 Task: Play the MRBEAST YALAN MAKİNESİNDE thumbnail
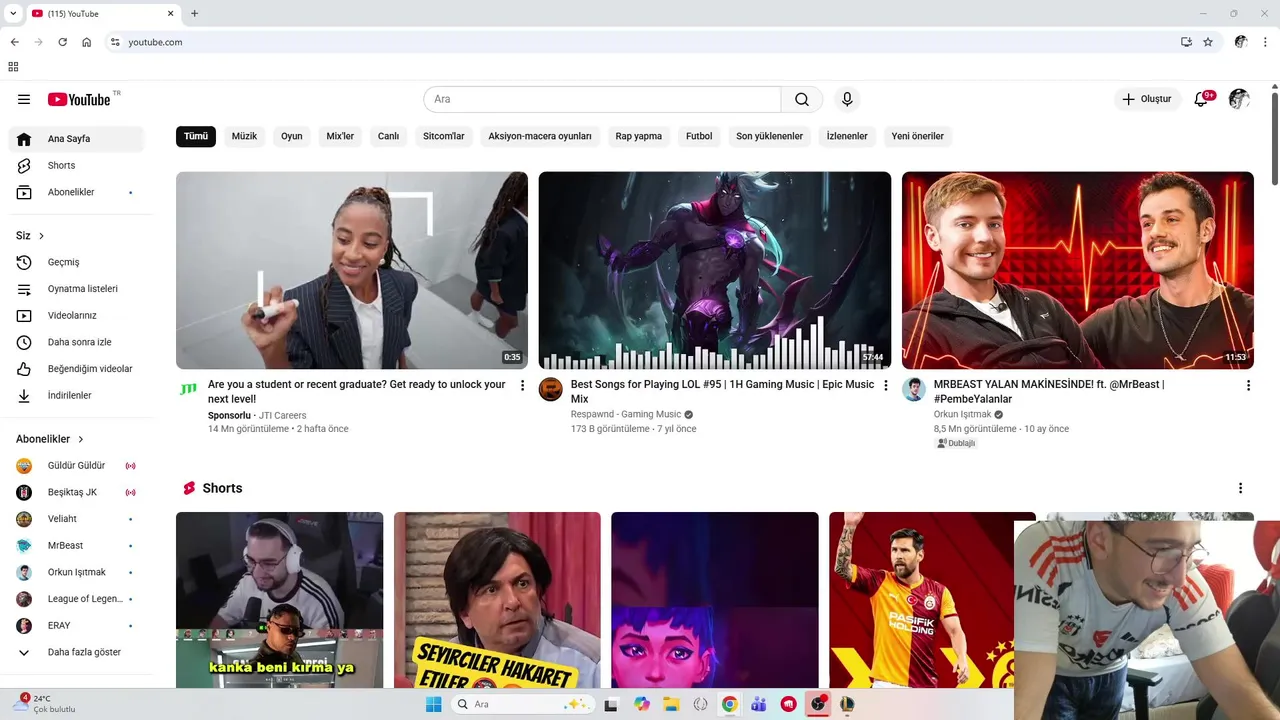1078,270
